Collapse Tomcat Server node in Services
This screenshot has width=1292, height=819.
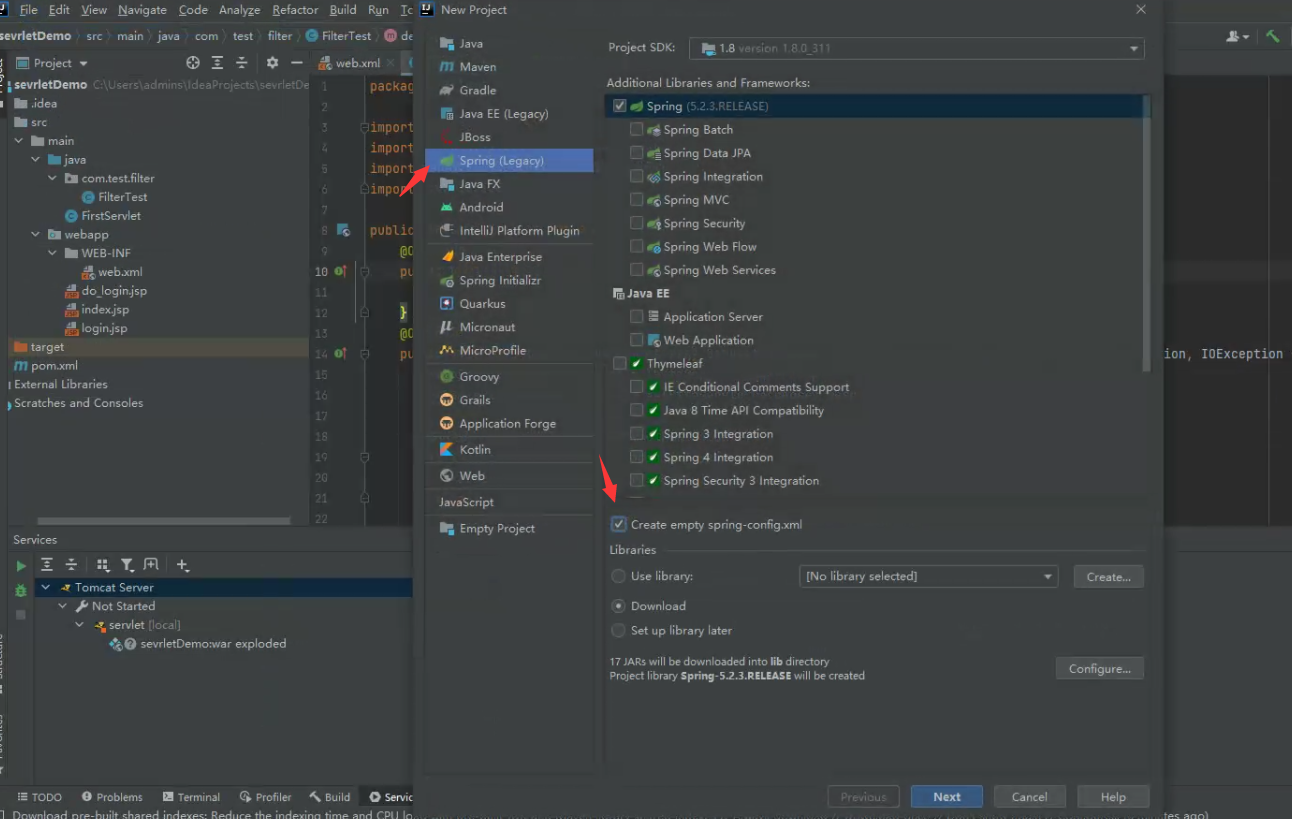(x=46, y=588)
